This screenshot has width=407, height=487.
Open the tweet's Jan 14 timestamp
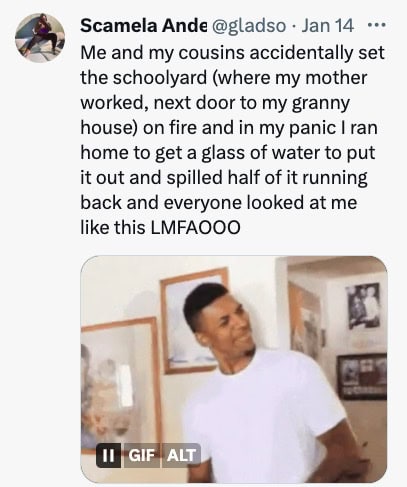pos(327,25)
